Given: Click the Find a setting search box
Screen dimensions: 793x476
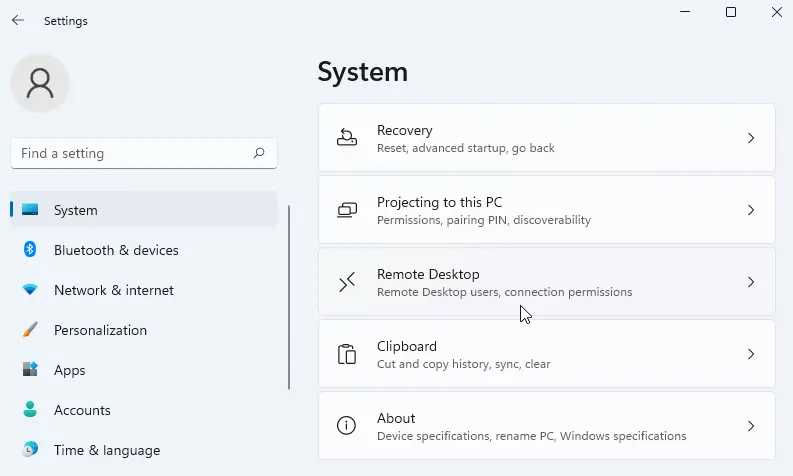Looking at the screenshot, I should [x=144, y=153].
